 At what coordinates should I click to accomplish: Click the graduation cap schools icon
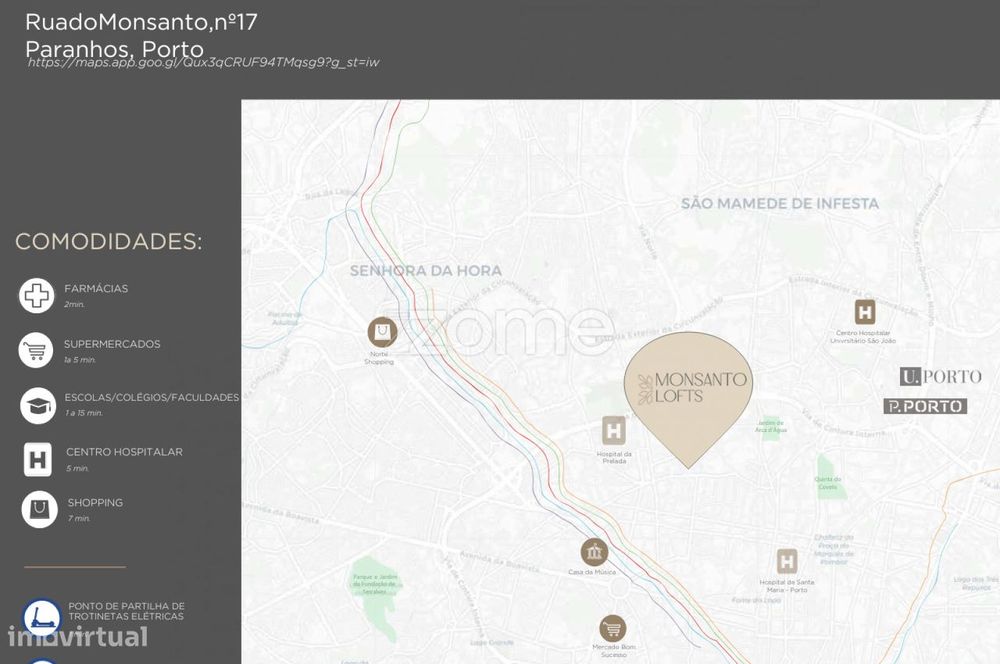pyautogui.click(x=38, y=406)
